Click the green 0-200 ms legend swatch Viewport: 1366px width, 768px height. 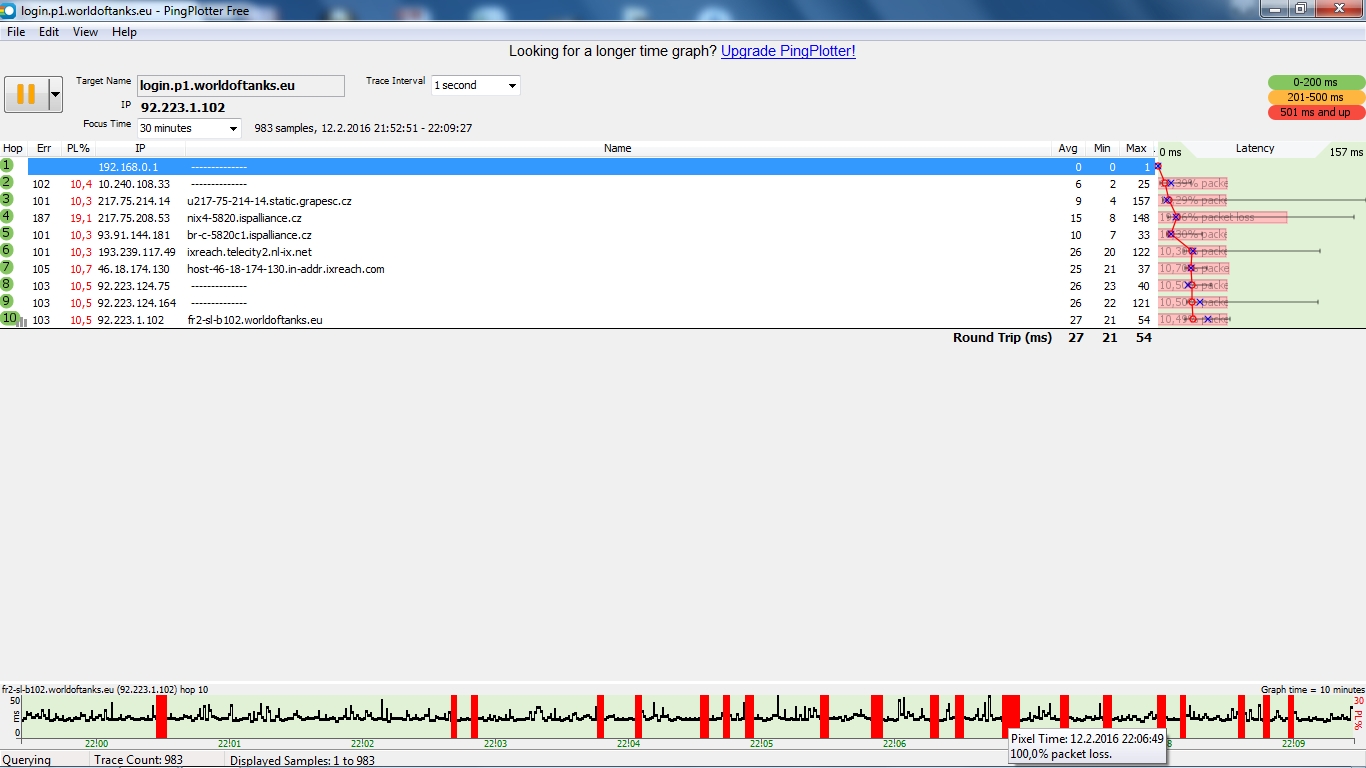click(1315, 83)
